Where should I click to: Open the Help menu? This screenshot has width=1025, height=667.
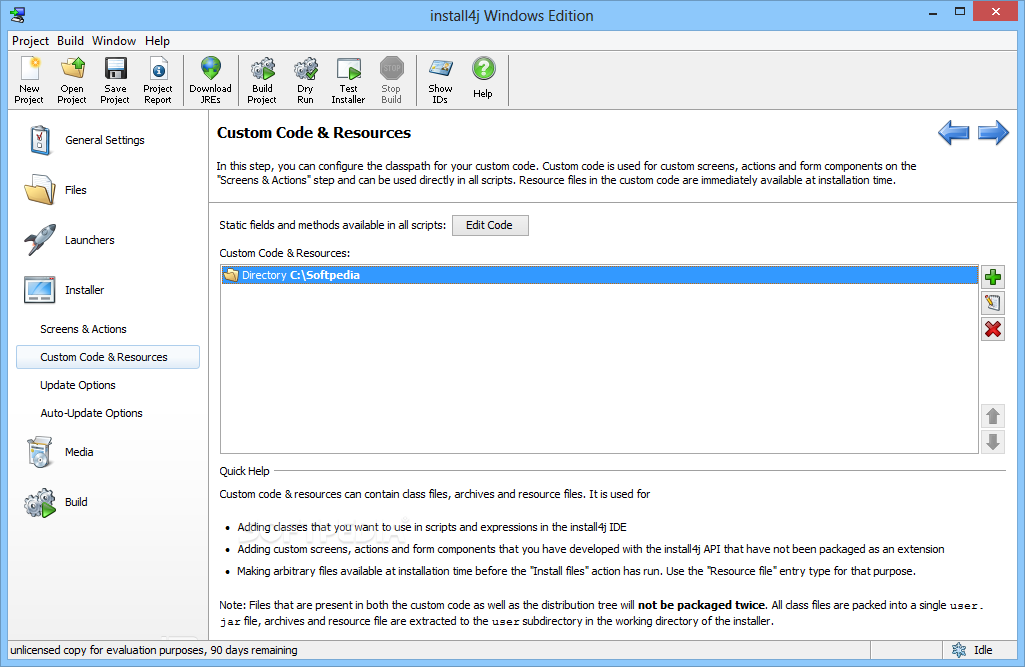158,41
